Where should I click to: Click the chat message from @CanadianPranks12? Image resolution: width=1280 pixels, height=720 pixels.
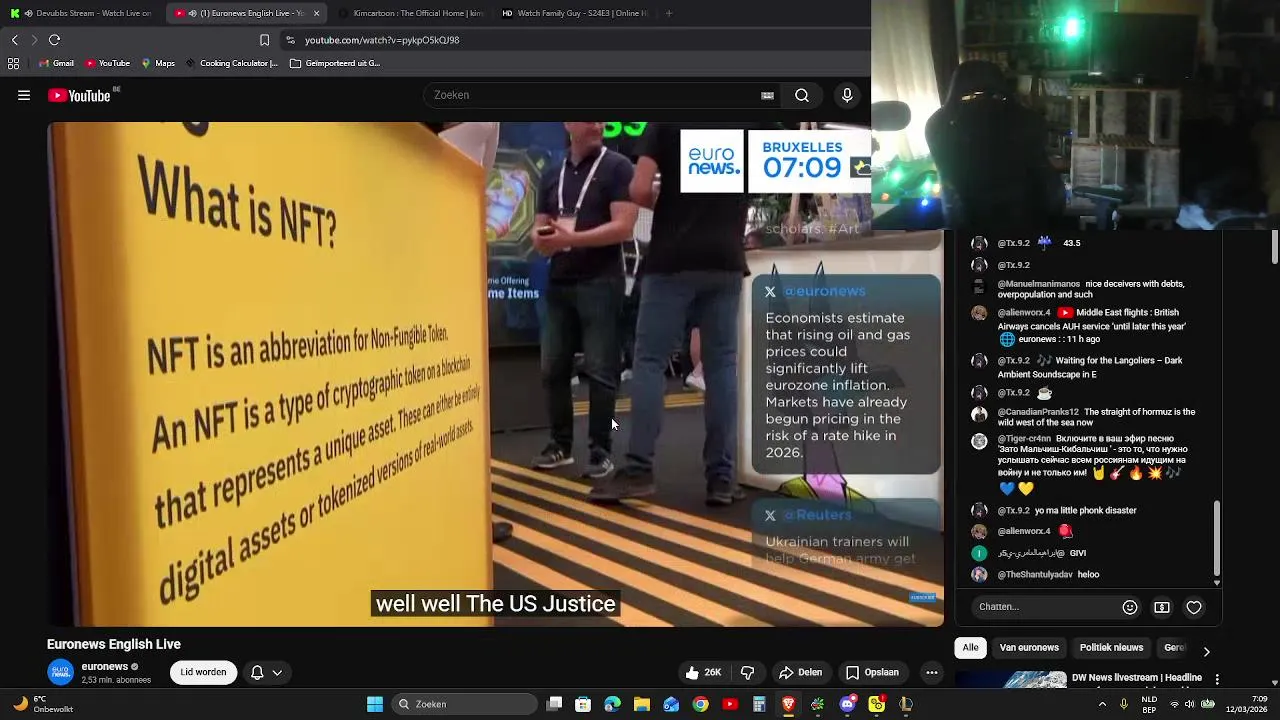[x=1095, y=417]
